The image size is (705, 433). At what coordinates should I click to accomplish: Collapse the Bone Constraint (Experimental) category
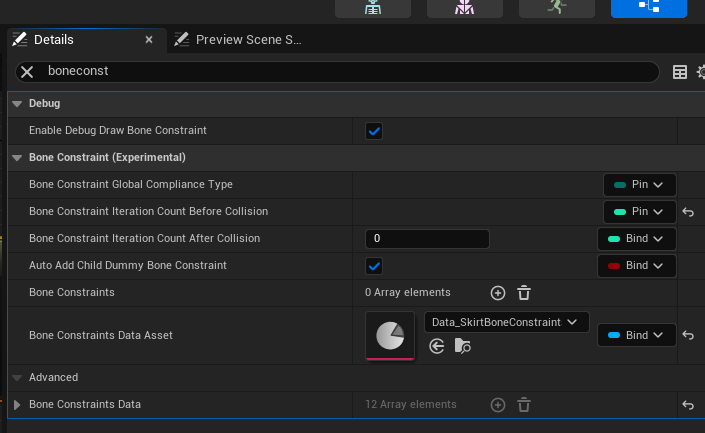pos(17,158)
